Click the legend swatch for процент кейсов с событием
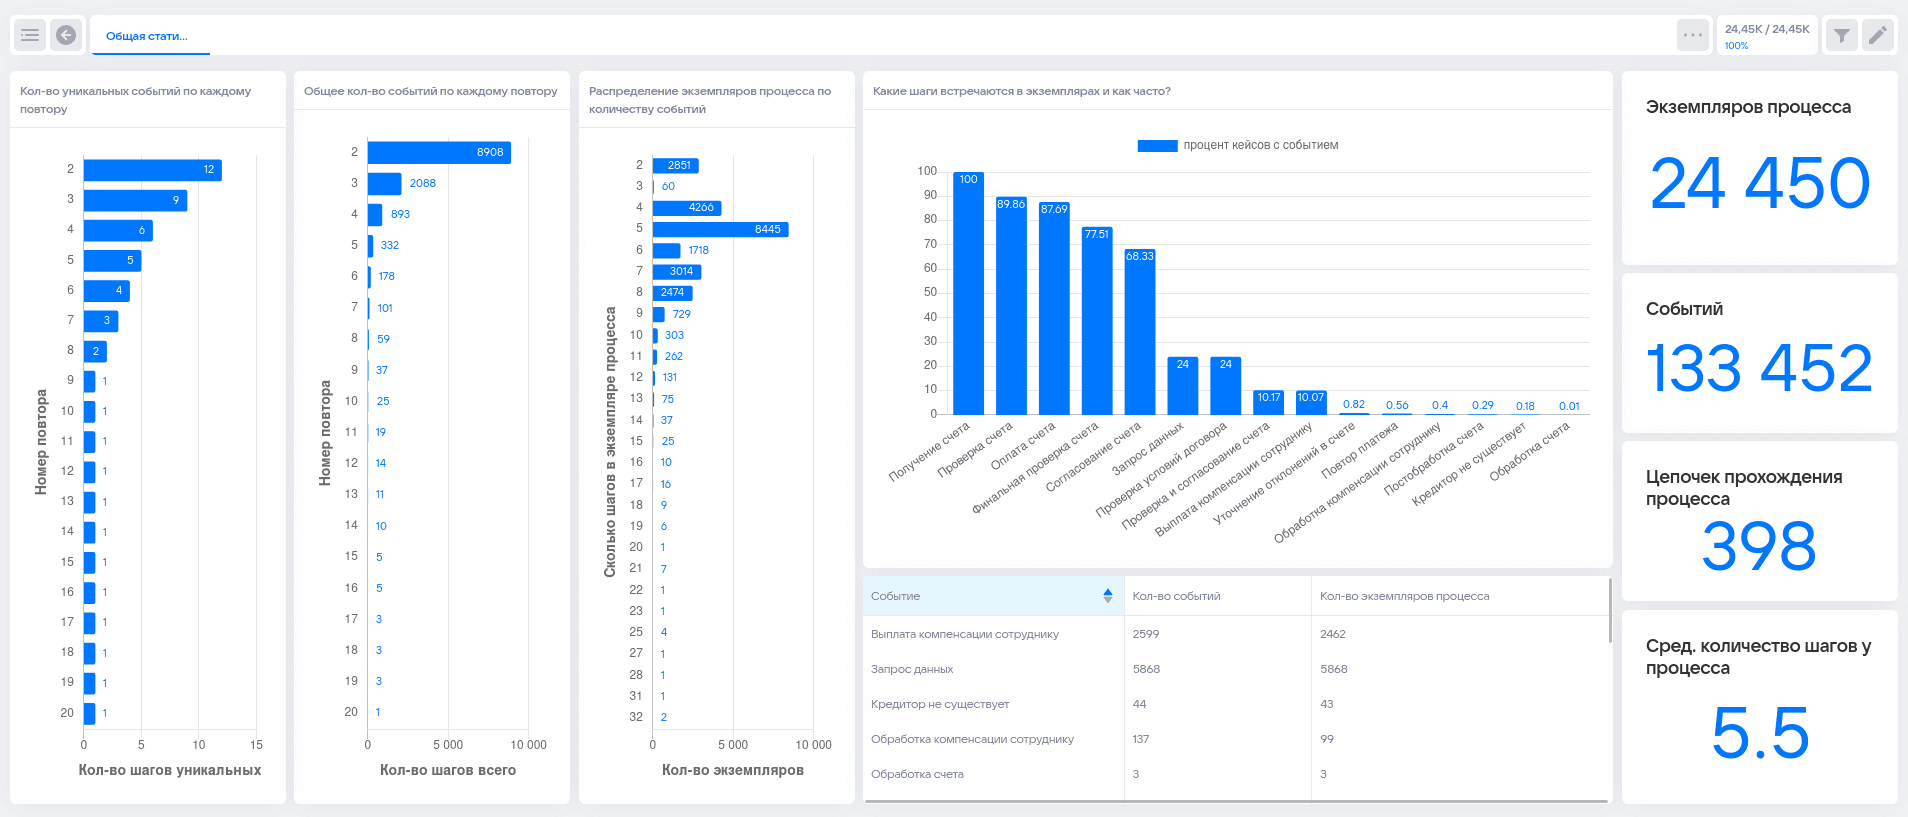This screenshot has height=817, width=1908. (1157, 146)
